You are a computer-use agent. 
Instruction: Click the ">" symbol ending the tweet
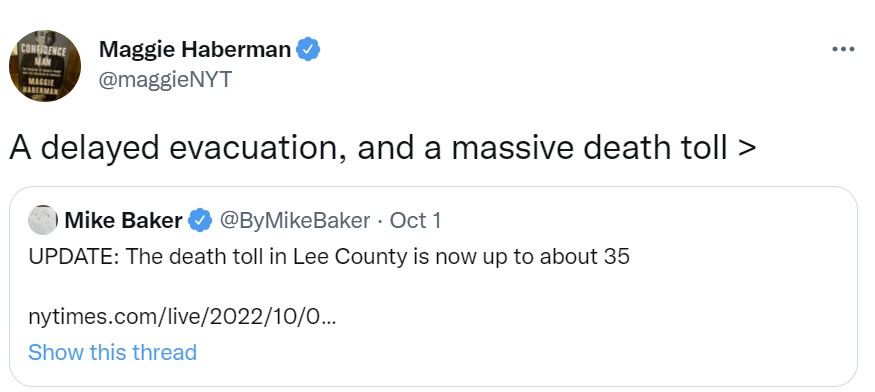pos(747,149)
